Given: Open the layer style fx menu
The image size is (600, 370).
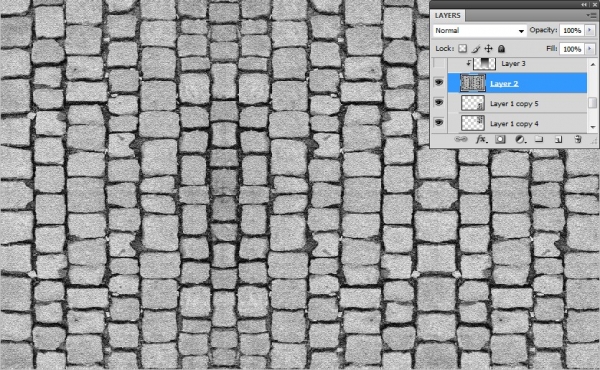Looking at the screenshot, I should [481, 139].
